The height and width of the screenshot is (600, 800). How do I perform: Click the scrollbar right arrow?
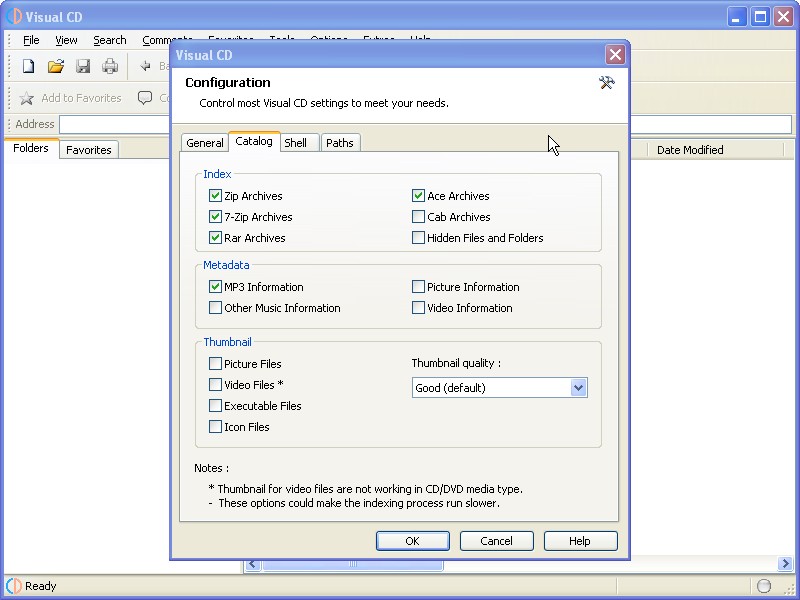(785, 563)
